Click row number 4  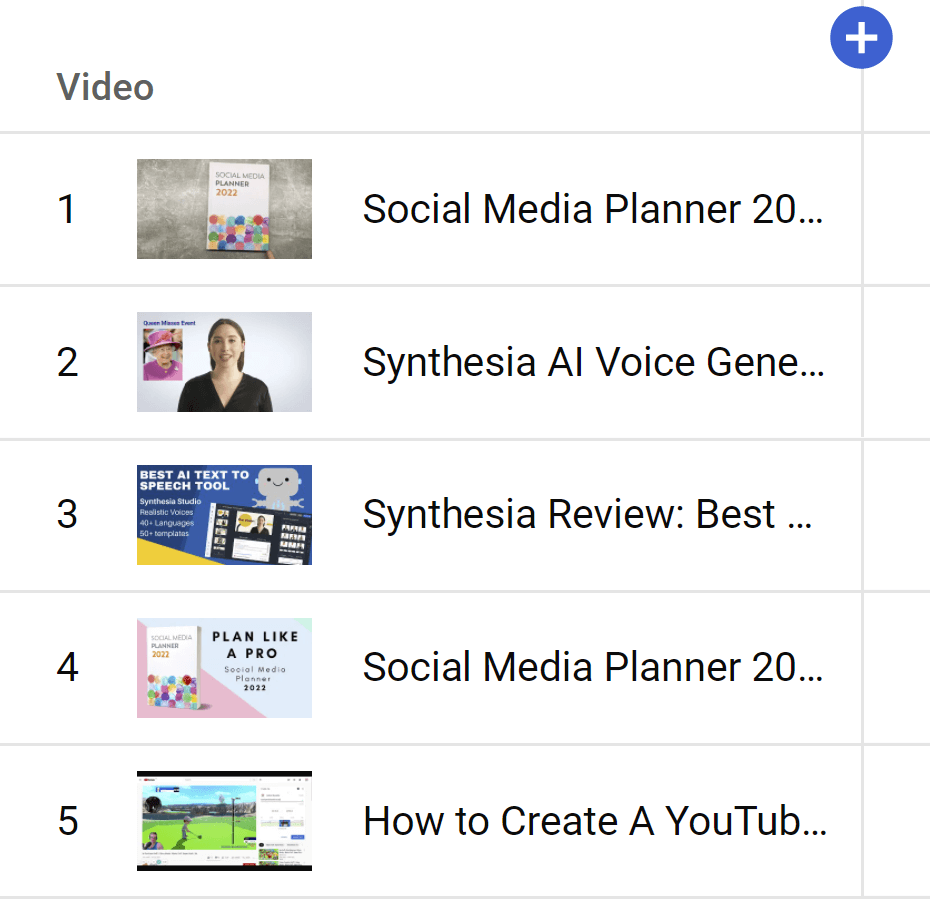[x=66, y=667]
